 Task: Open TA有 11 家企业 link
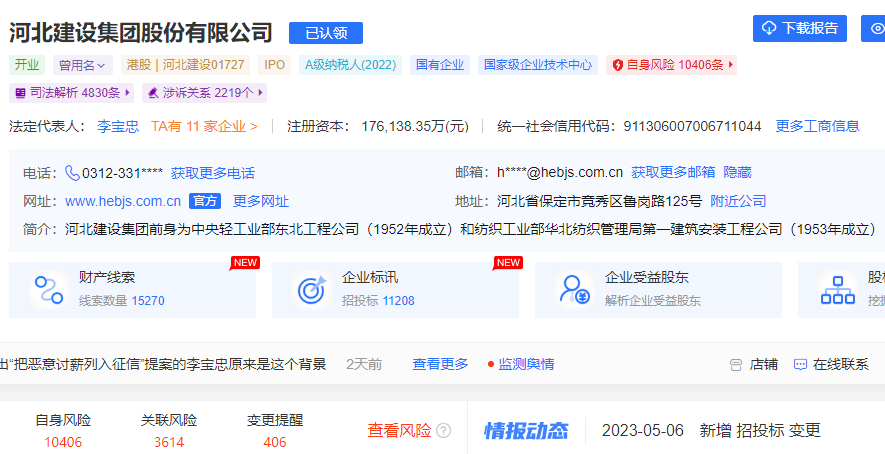[204, 126]
